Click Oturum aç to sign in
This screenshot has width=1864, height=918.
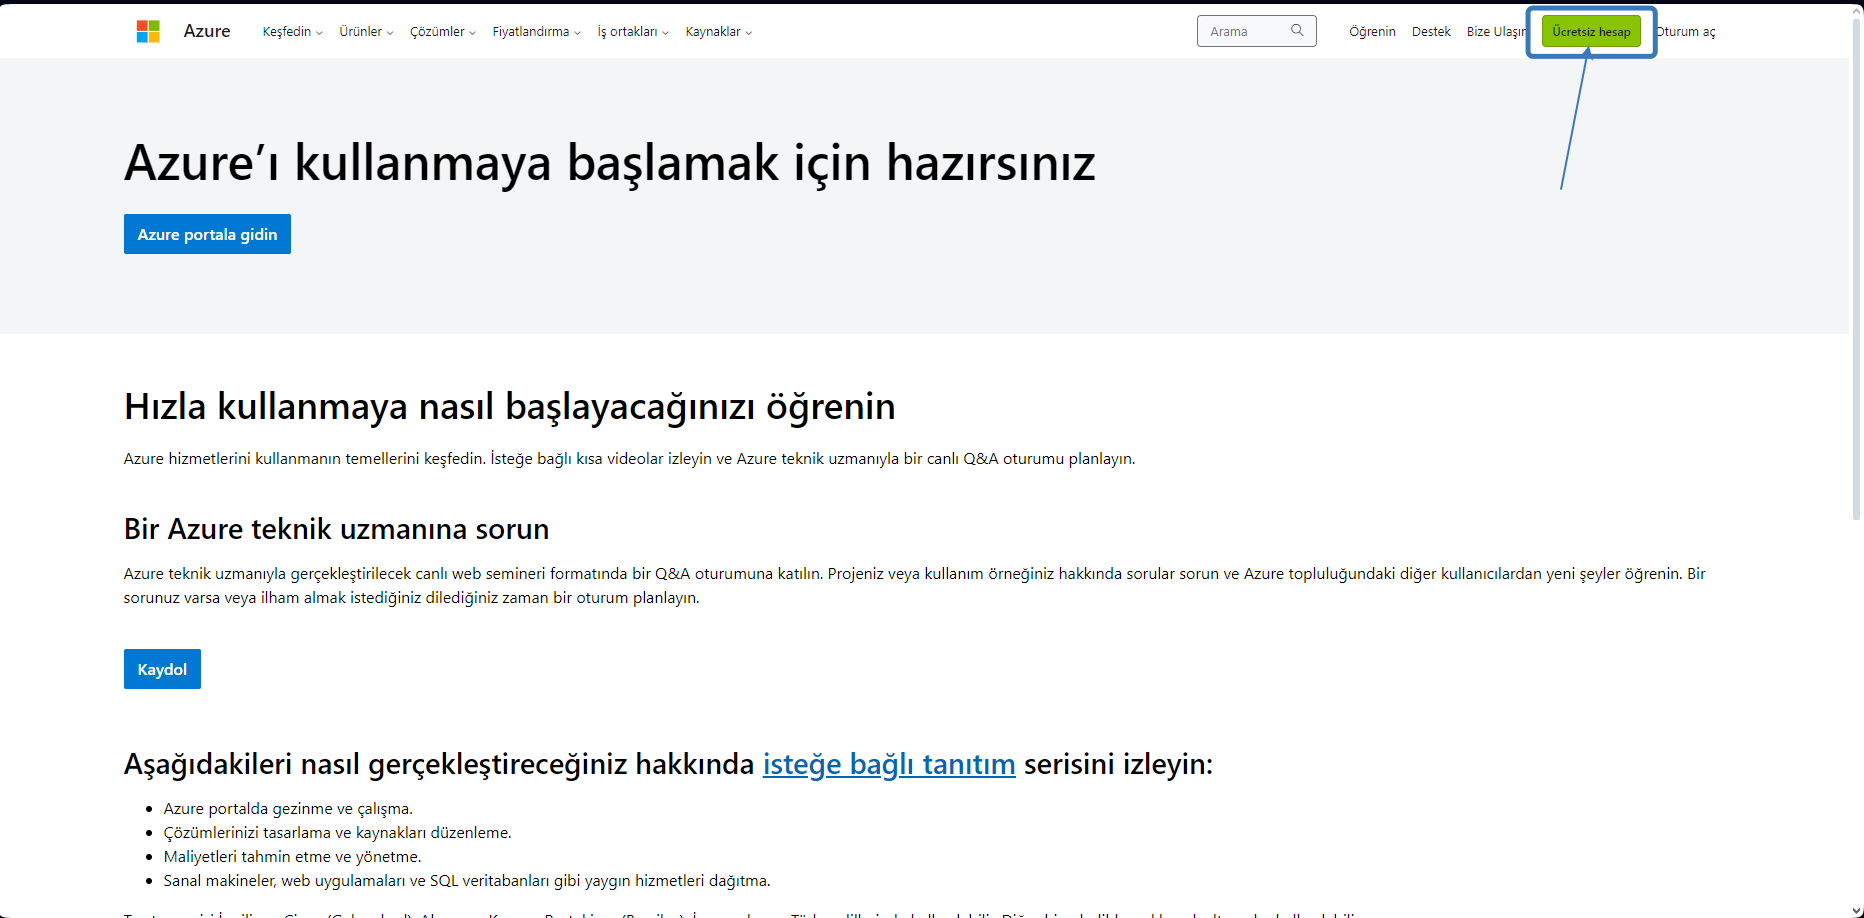point(1687,31)
